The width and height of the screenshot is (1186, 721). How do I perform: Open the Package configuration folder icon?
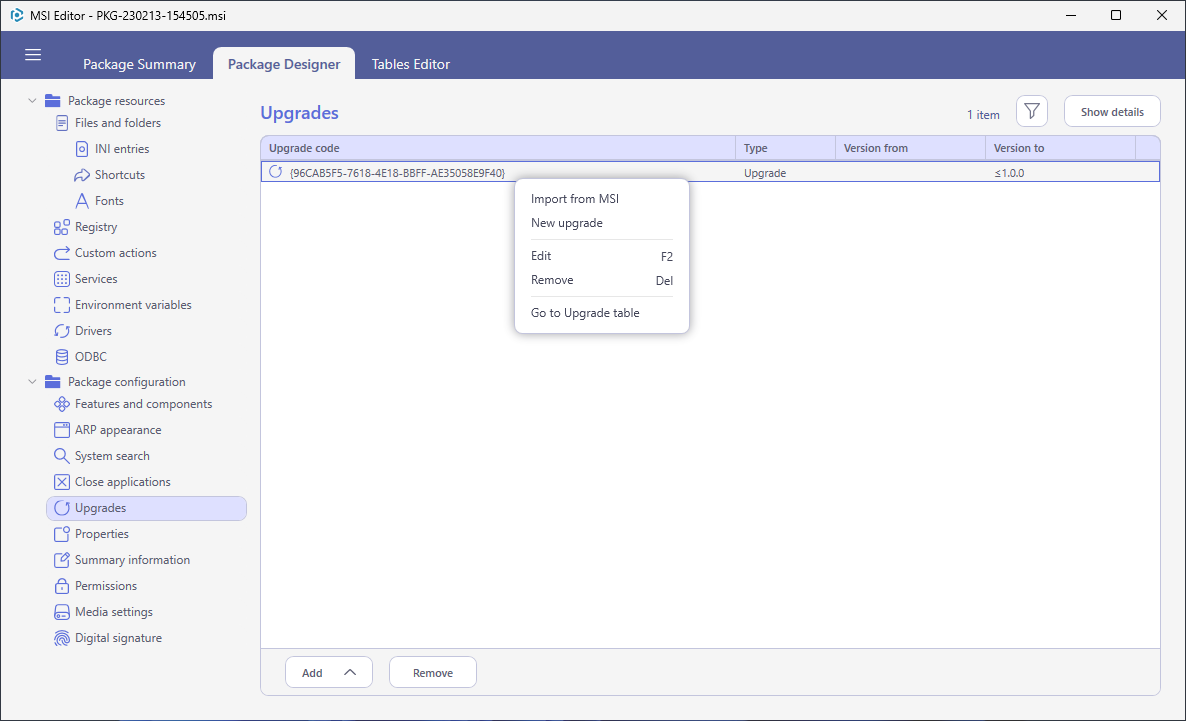tap(52, 382)
